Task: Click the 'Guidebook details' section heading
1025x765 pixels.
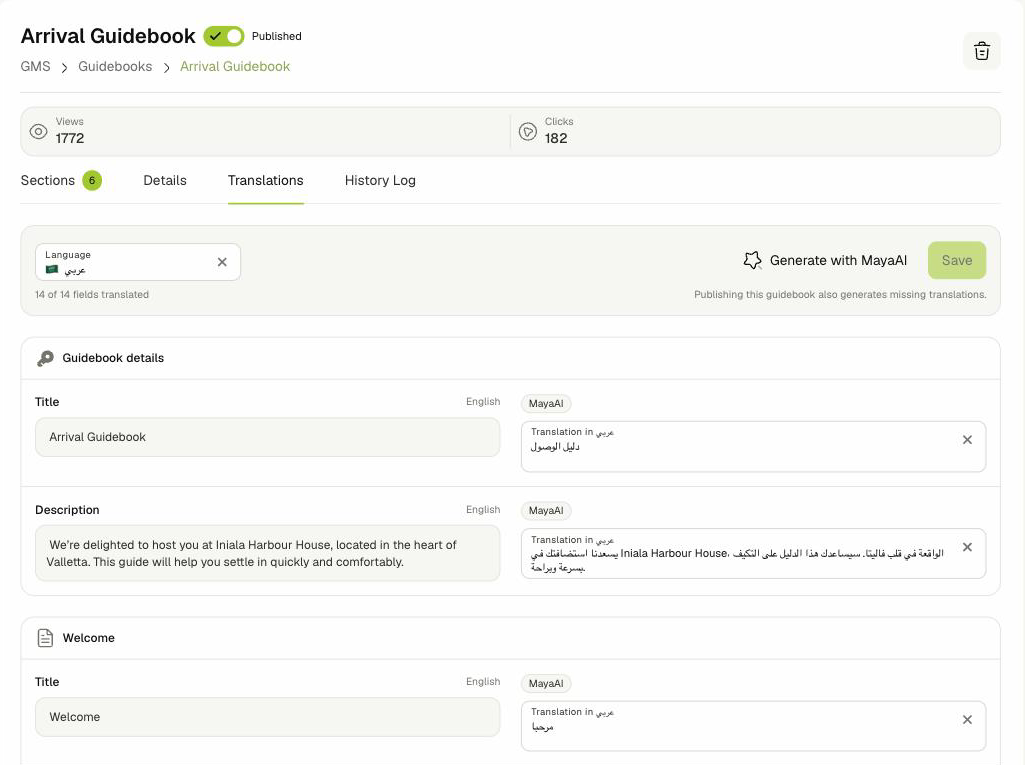Action: coord(113,358)
